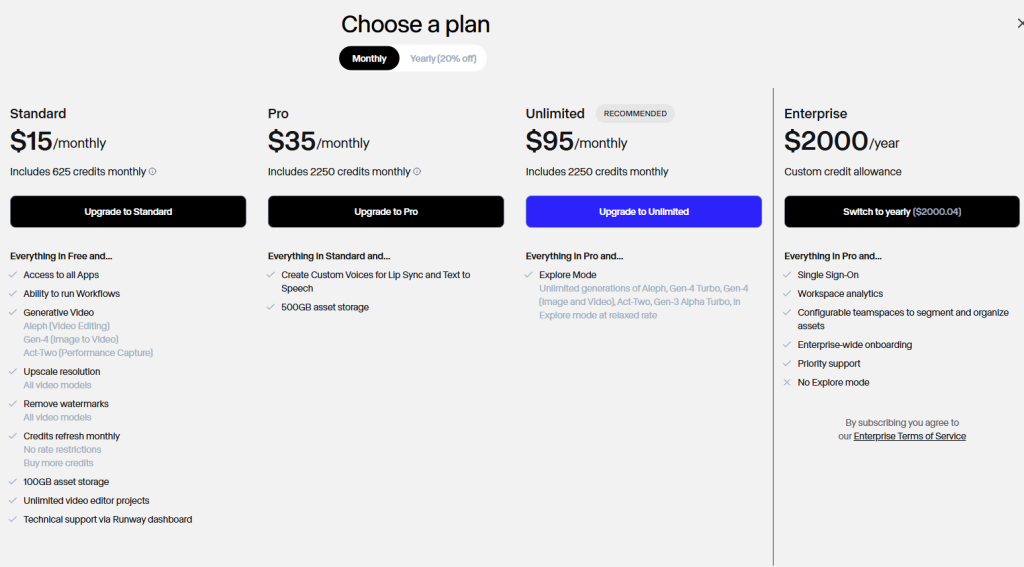Screen dimensions: 1024x567
Task: Click the X icon beside No Explore mode
Action: coord(788,382)
